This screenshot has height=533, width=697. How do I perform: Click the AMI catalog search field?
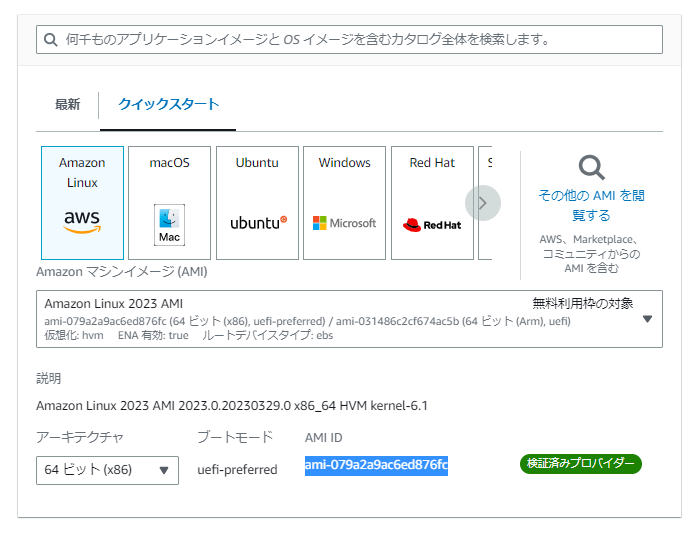point(349,40)
